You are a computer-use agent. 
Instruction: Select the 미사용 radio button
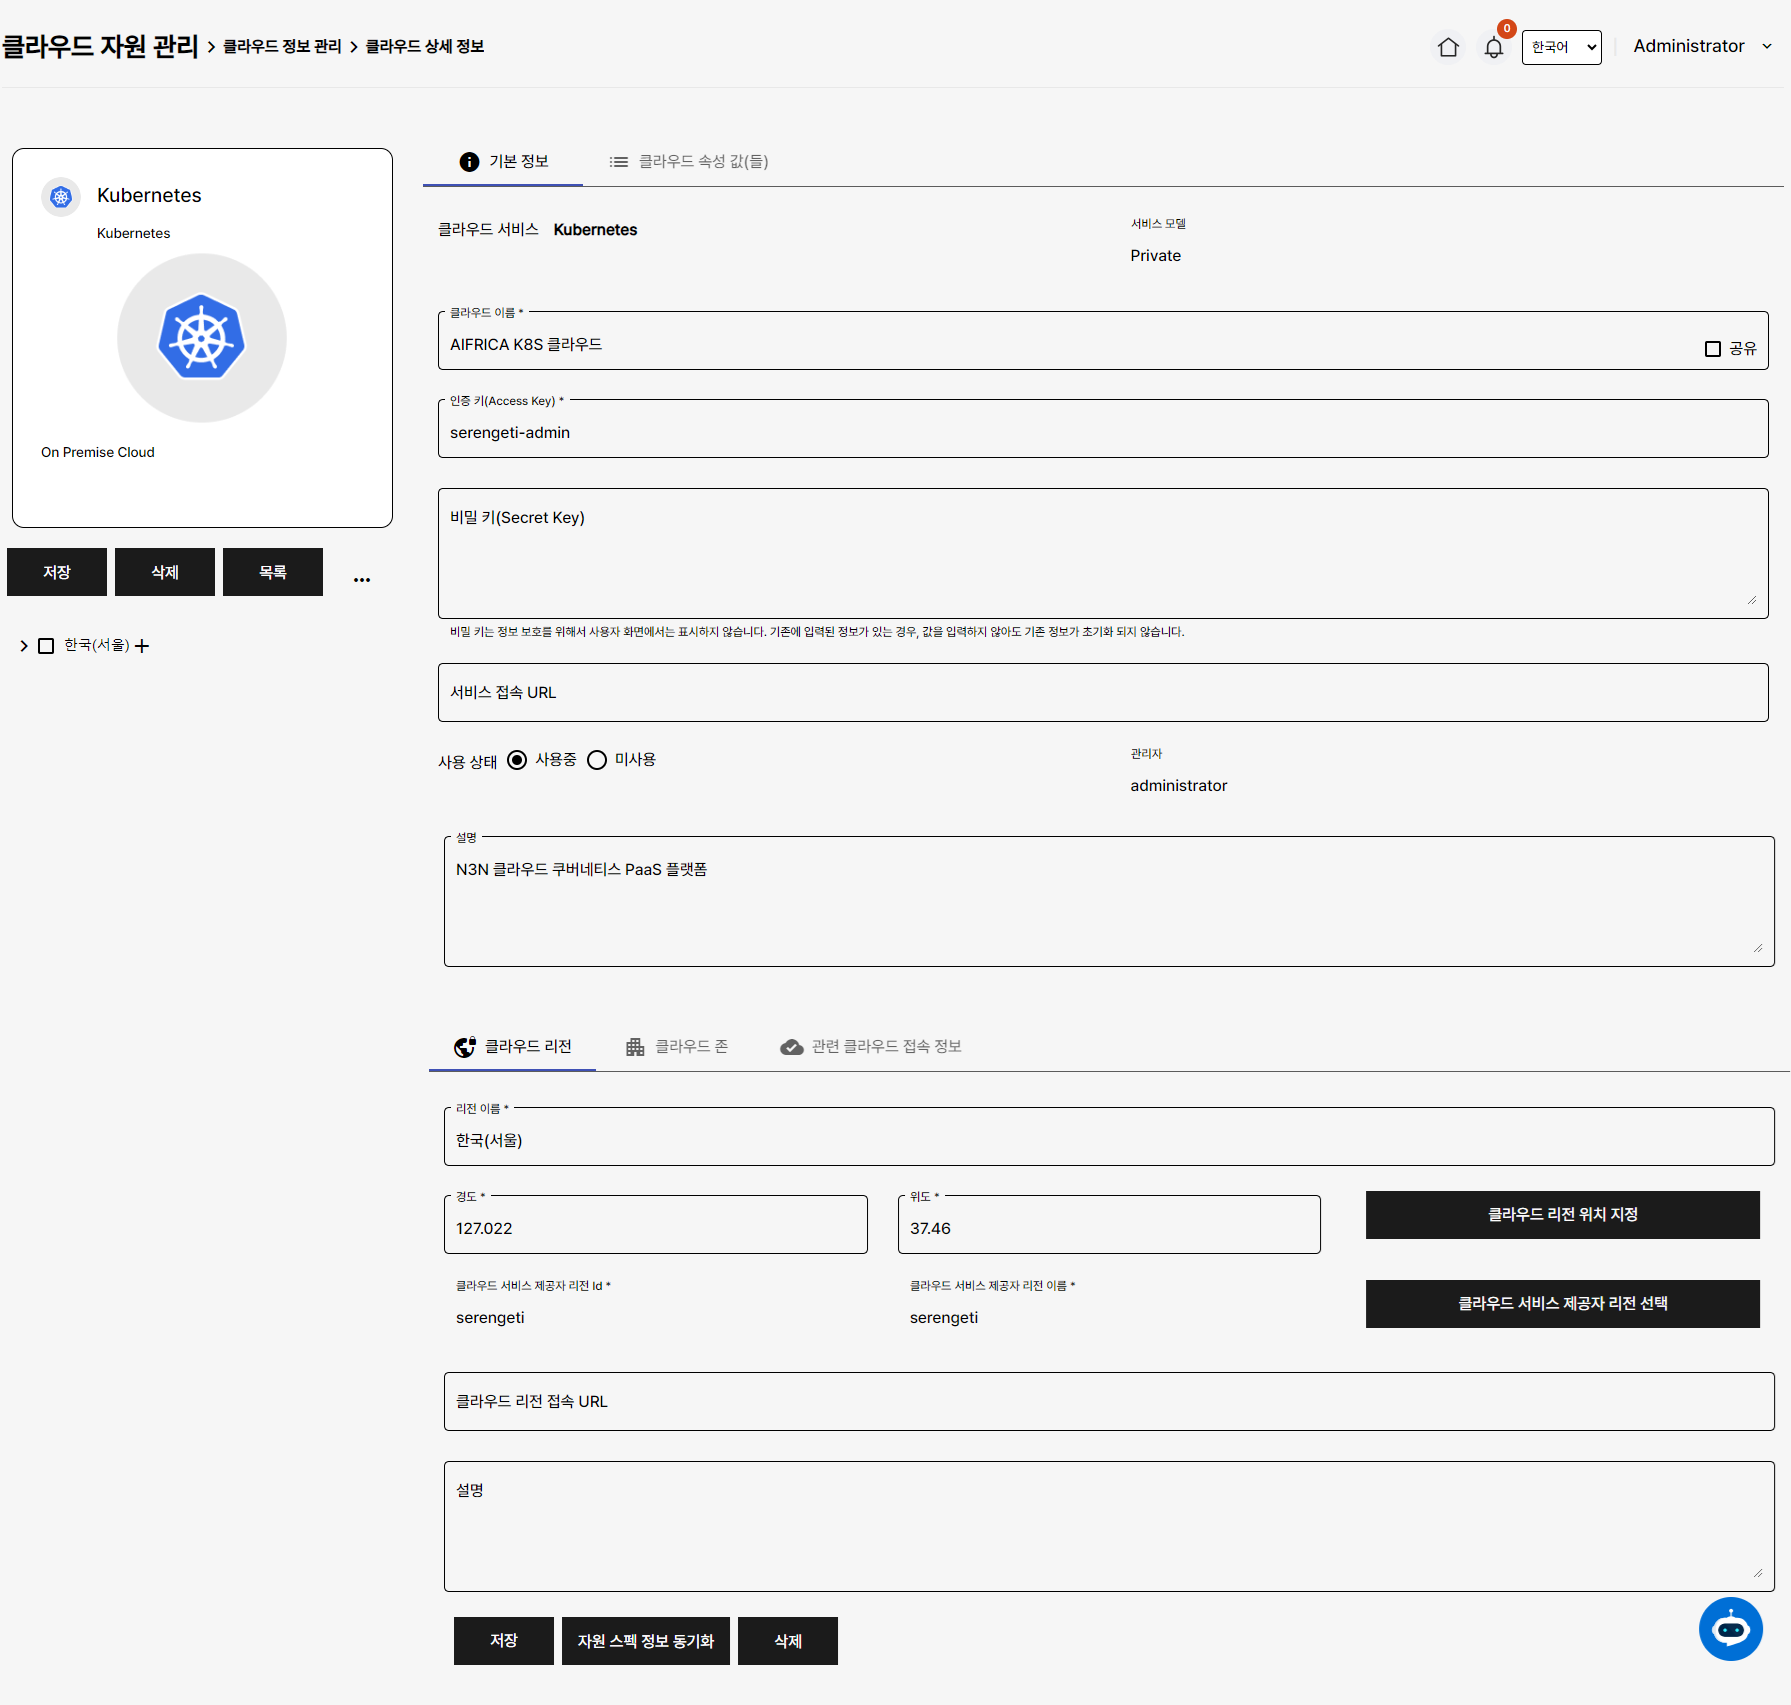click(597, 760)
